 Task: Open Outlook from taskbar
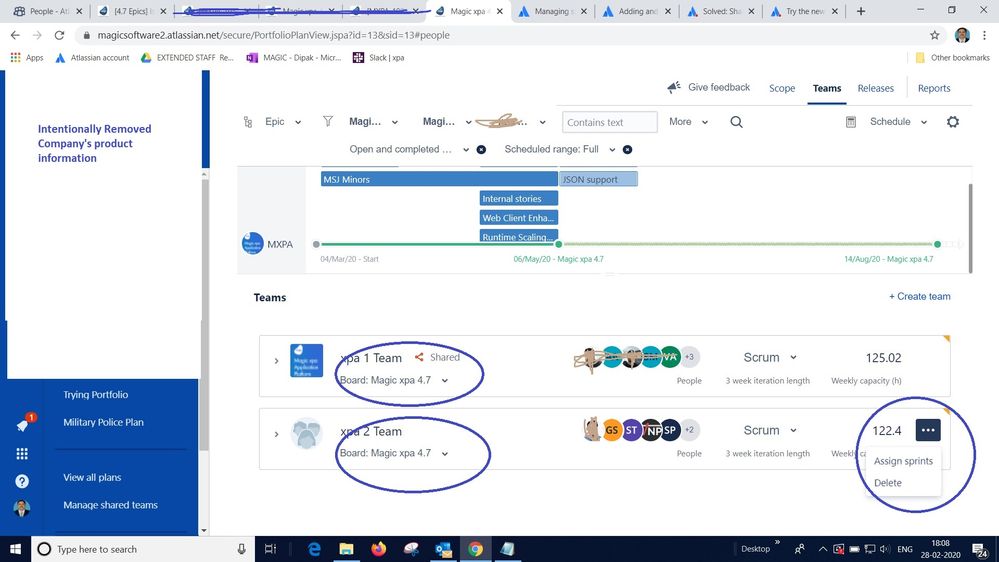[x=443, y=549]
